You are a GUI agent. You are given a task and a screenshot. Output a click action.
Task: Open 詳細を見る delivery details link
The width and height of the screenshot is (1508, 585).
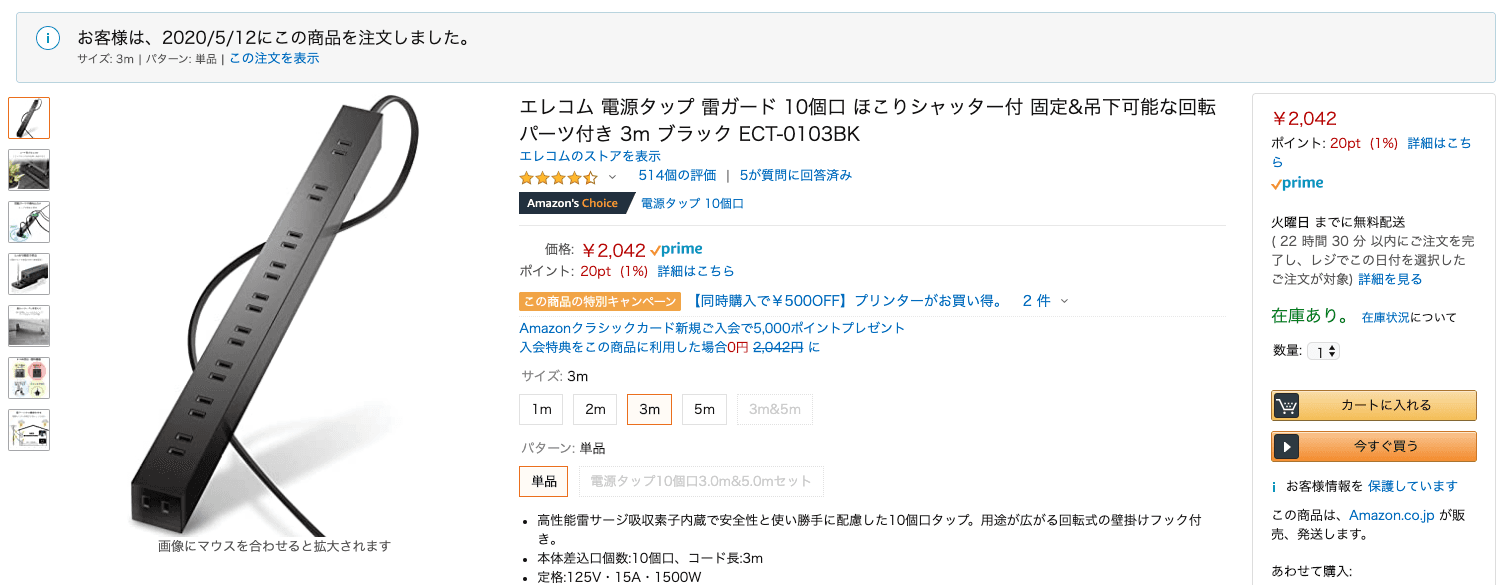[x=1390, y=279]
